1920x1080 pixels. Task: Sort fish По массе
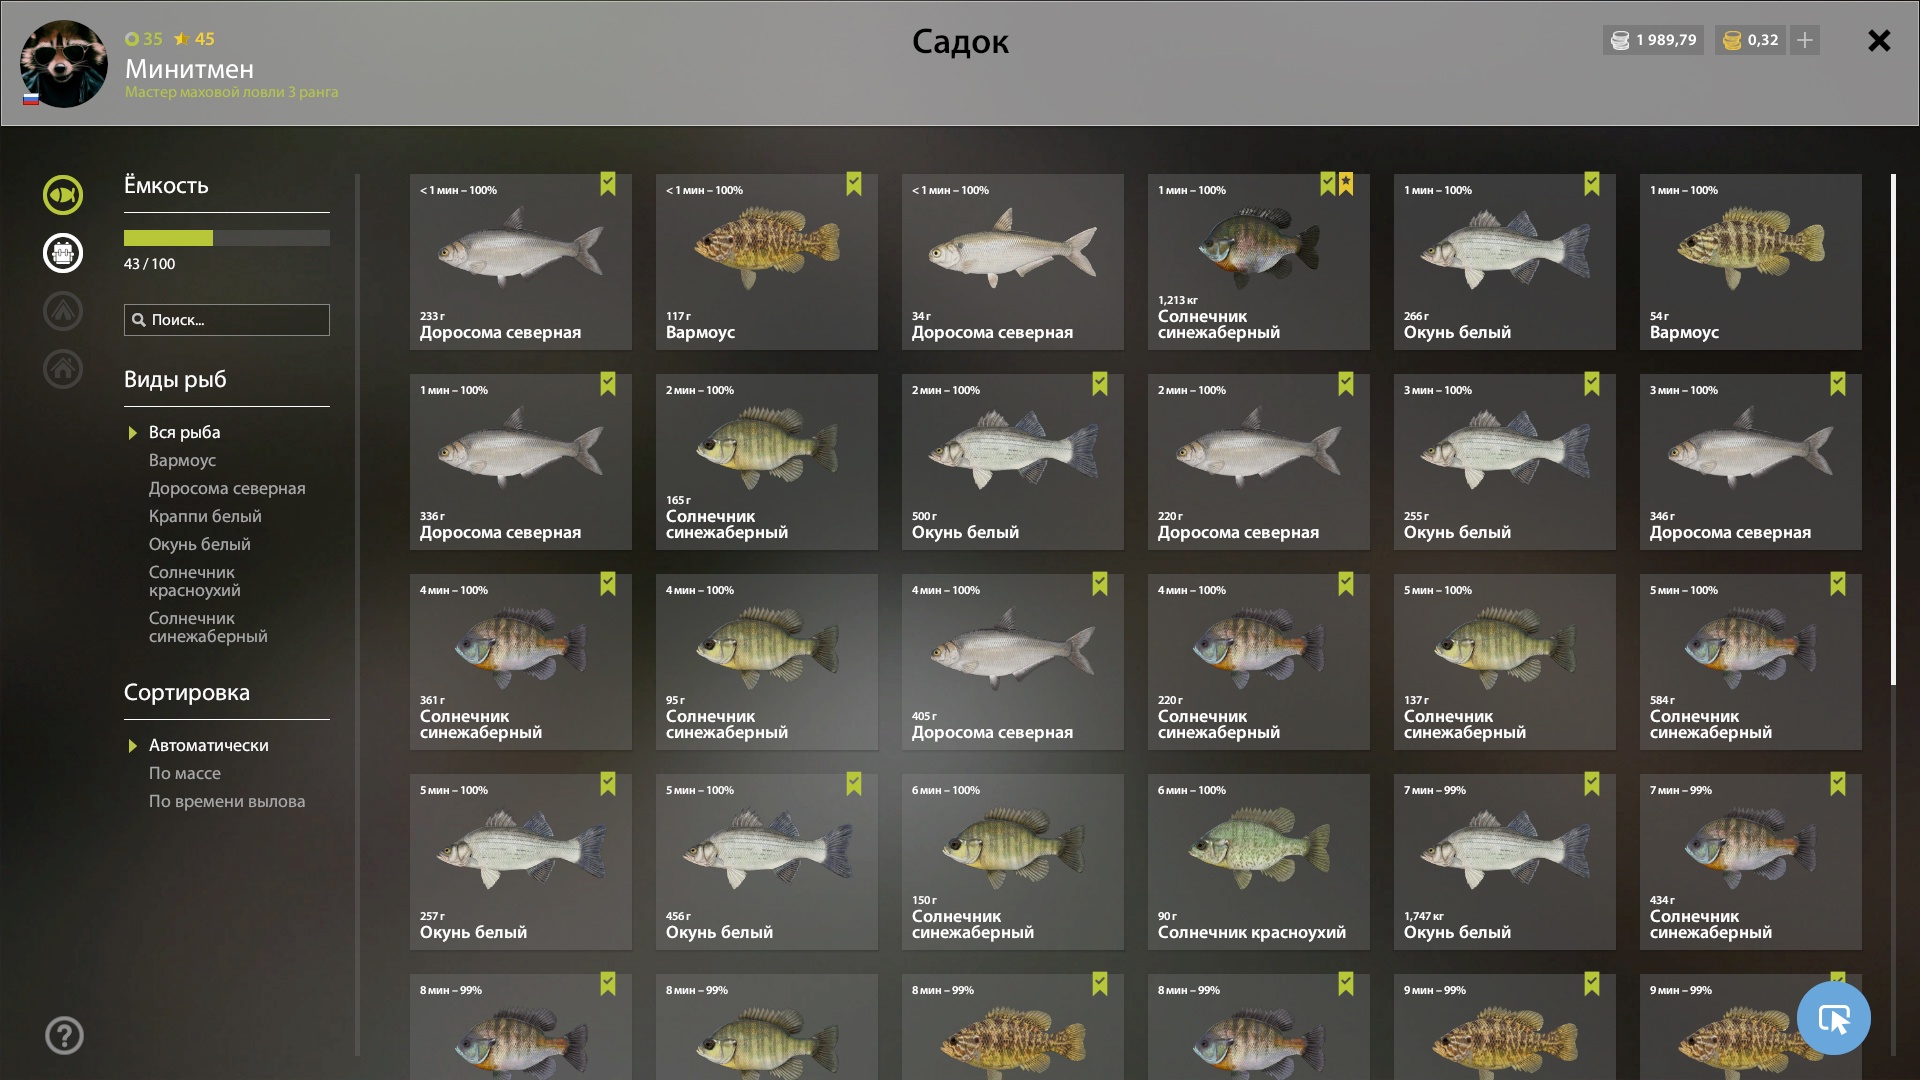(x=185, y=773)
